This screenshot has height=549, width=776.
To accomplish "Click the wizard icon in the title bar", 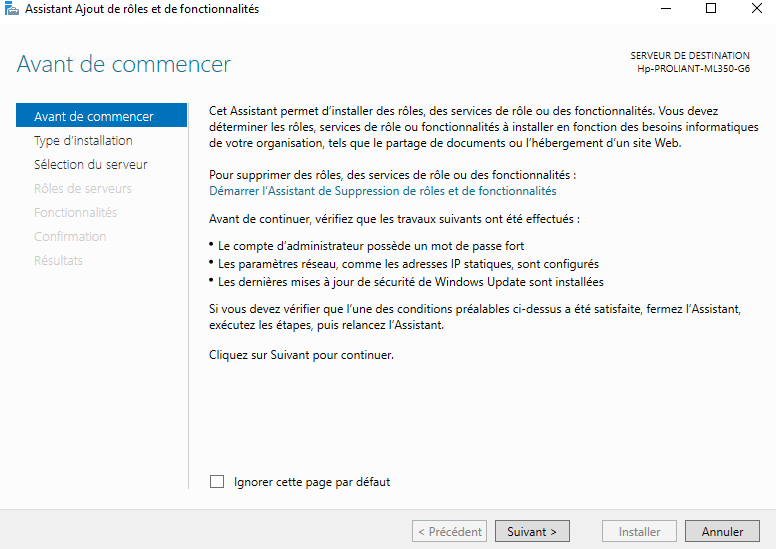I will (12, 9).
